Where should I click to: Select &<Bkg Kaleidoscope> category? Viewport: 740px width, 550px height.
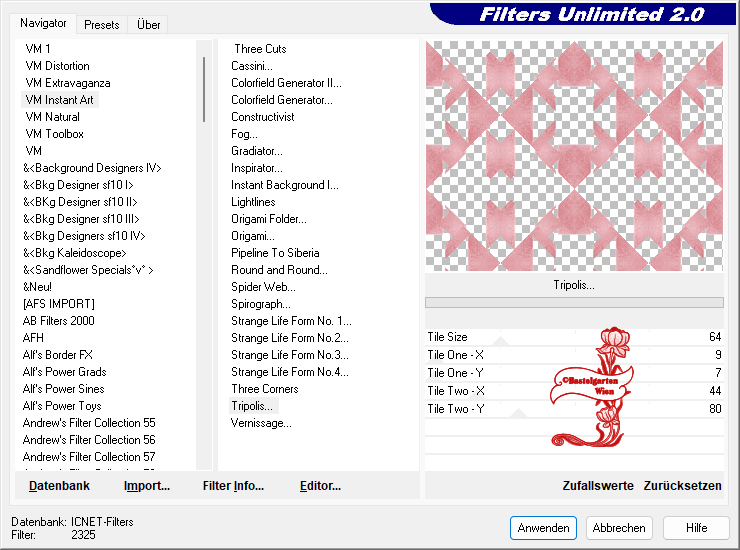pos(75,253)
